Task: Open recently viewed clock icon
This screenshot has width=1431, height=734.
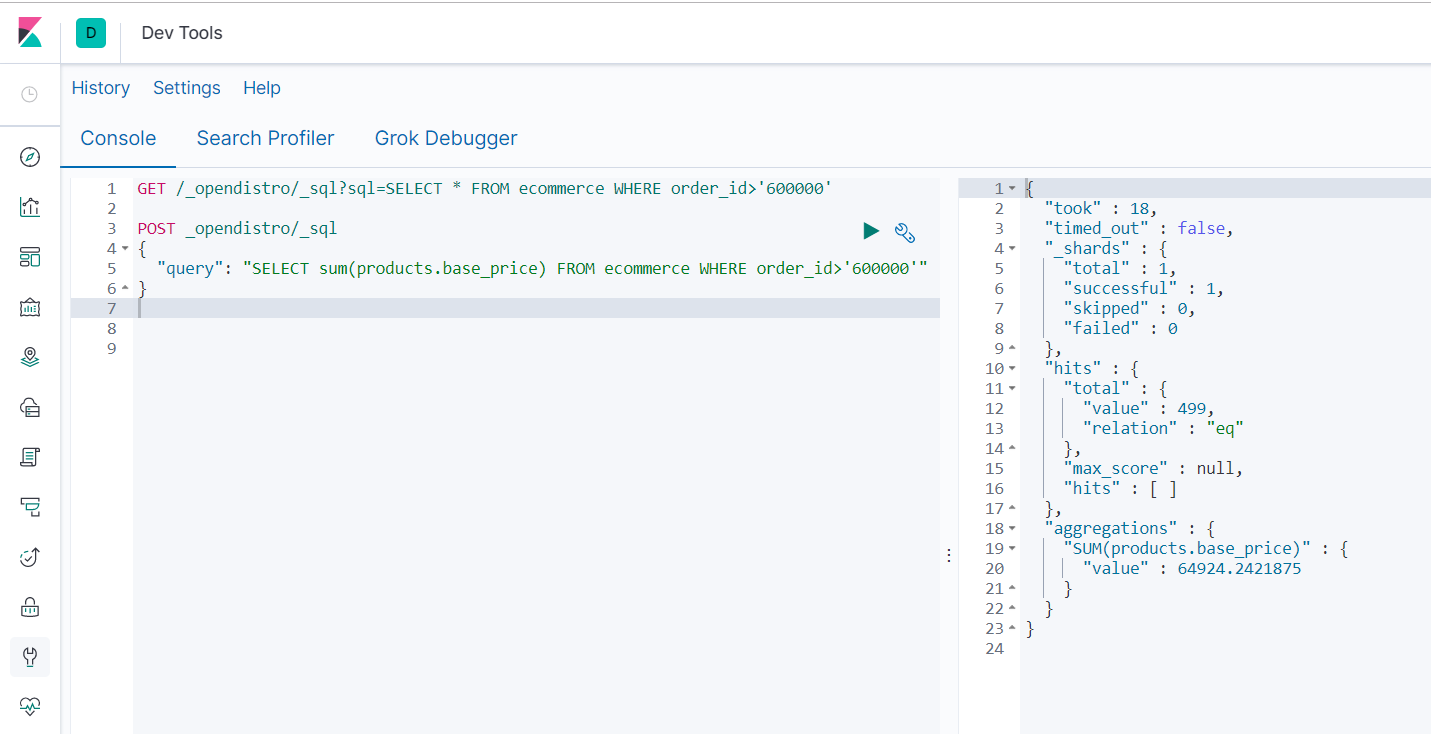Action: (30, 94)
